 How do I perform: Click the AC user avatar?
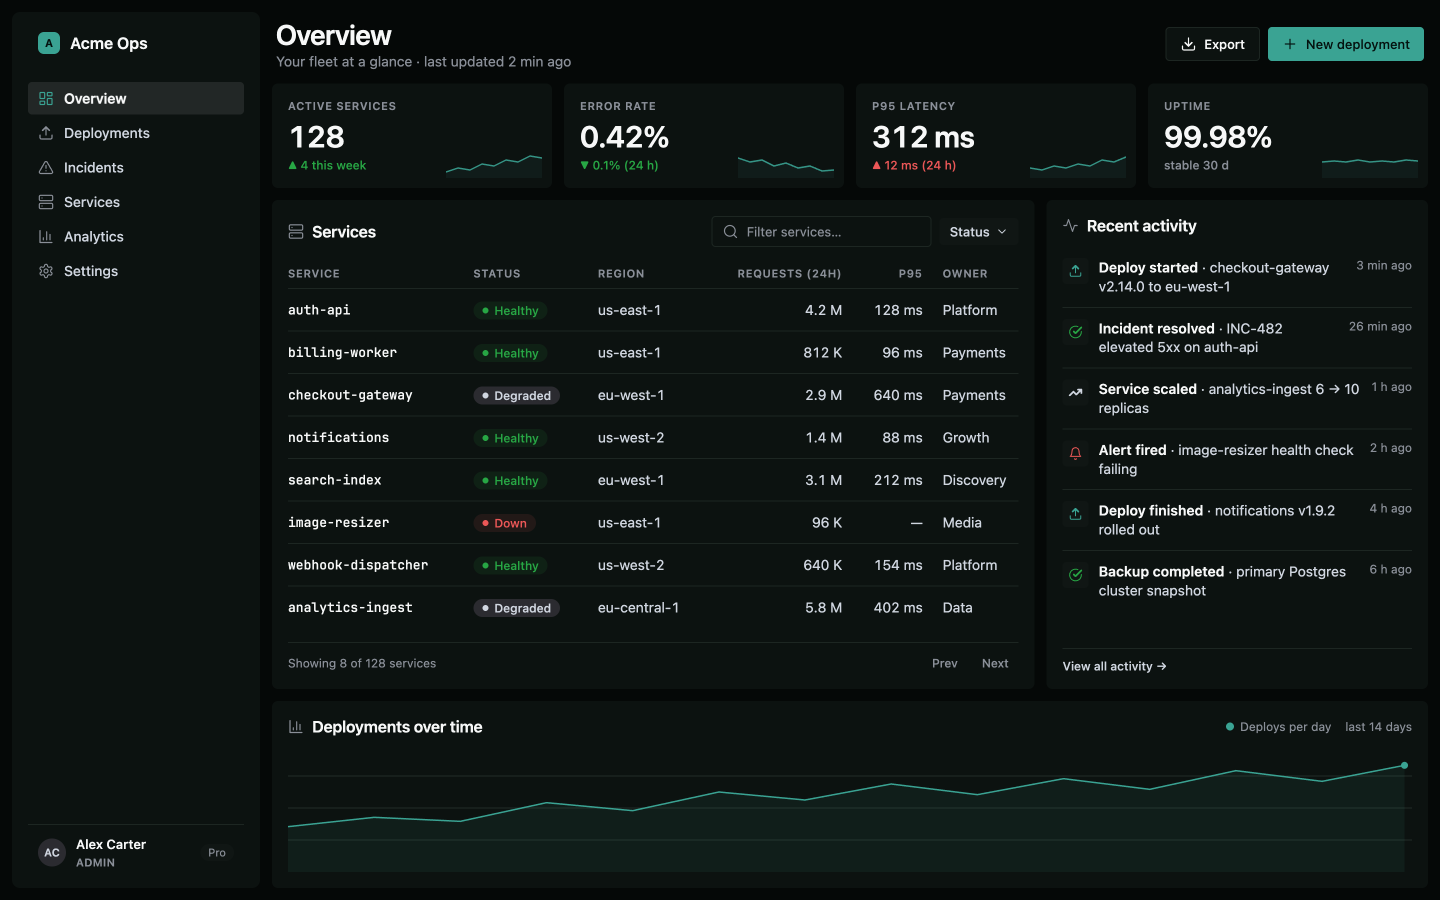52,853
